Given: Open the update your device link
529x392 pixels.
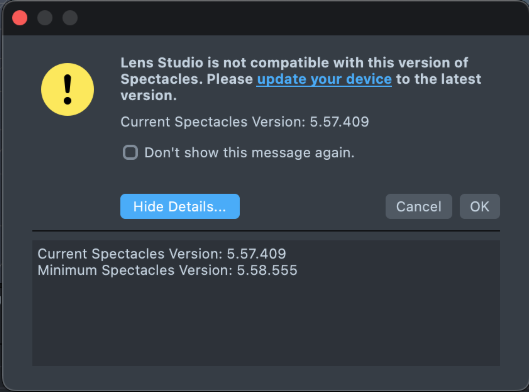Looking at the screenshot, I should [x=324, y=79].
